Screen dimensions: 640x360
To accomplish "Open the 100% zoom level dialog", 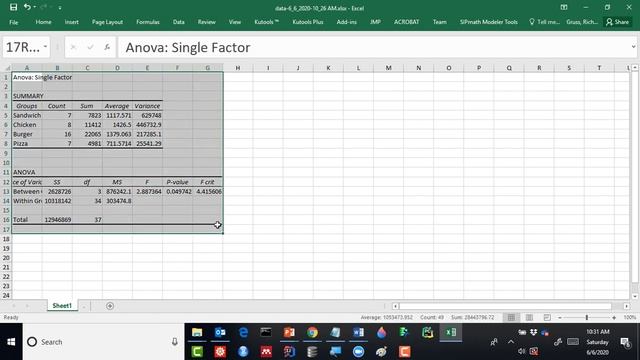I will (629, 317).
